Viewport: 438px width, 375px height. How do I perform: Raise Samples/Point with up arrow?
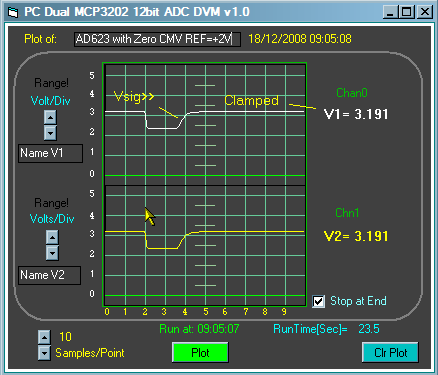44,337
